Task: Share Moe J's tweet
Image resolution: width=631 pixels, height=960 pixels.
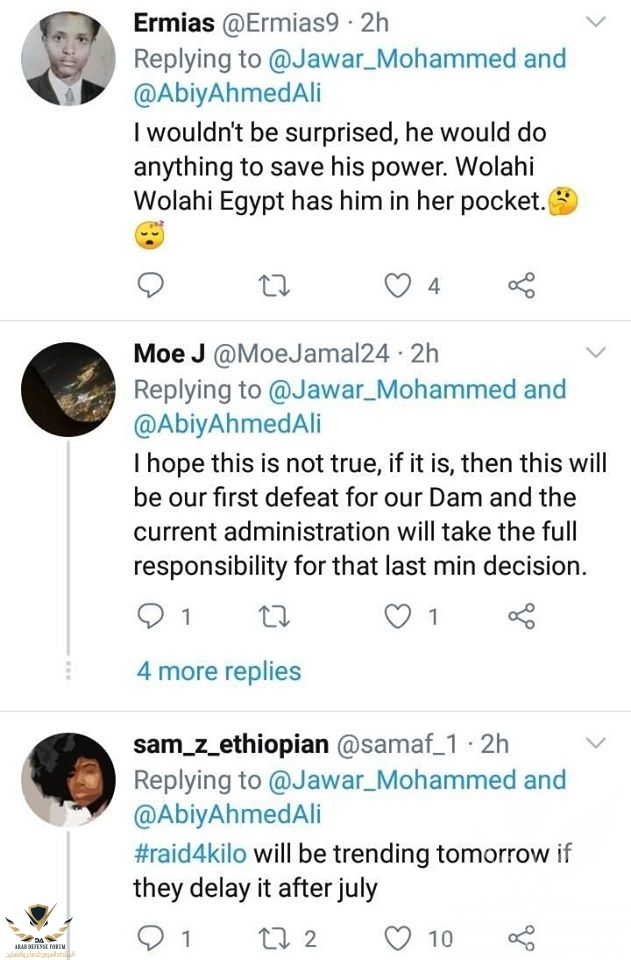Action: [x=521, y=616]
